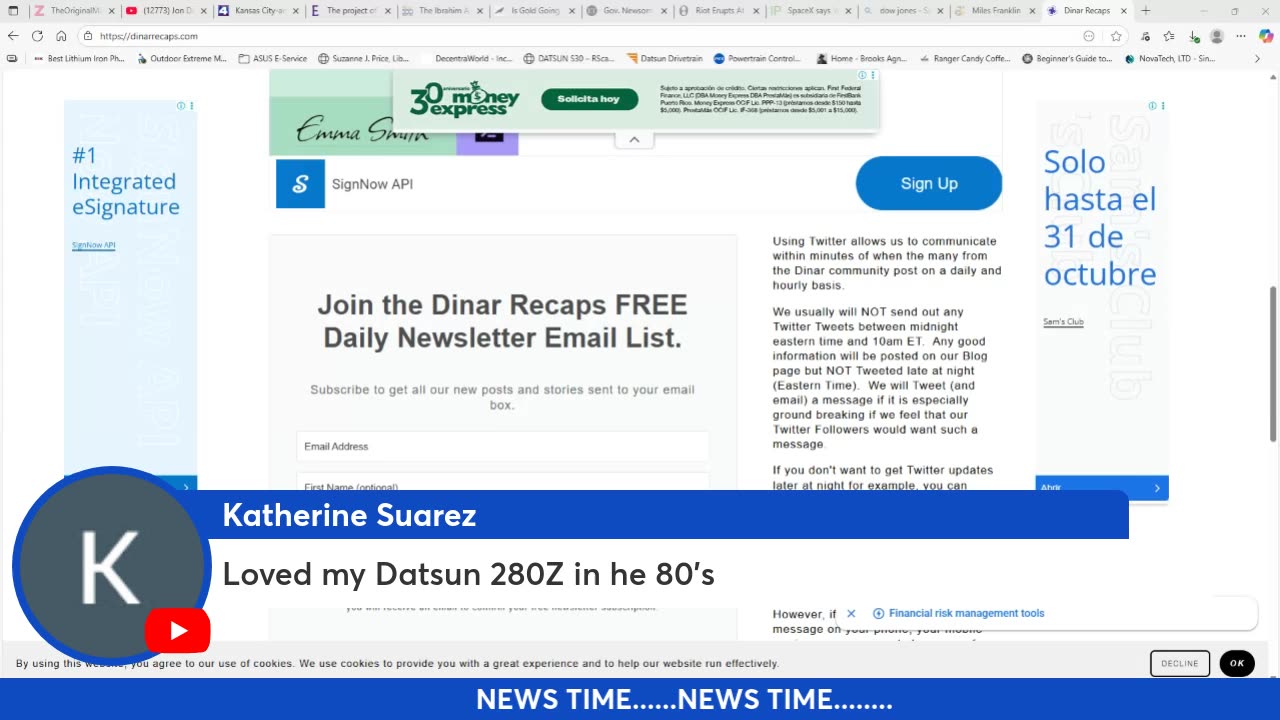Open the media control music icon
The height and width of the screenshot is (720, 1280).
(x=1144, y=36)
